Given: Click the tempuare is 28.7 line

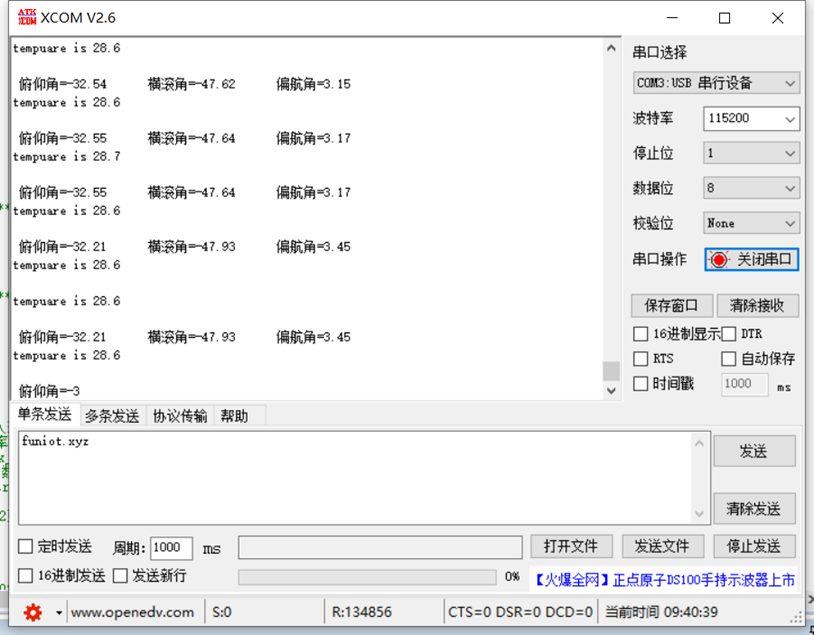Looking at the screenshot, I should click(x=66, y=157).
